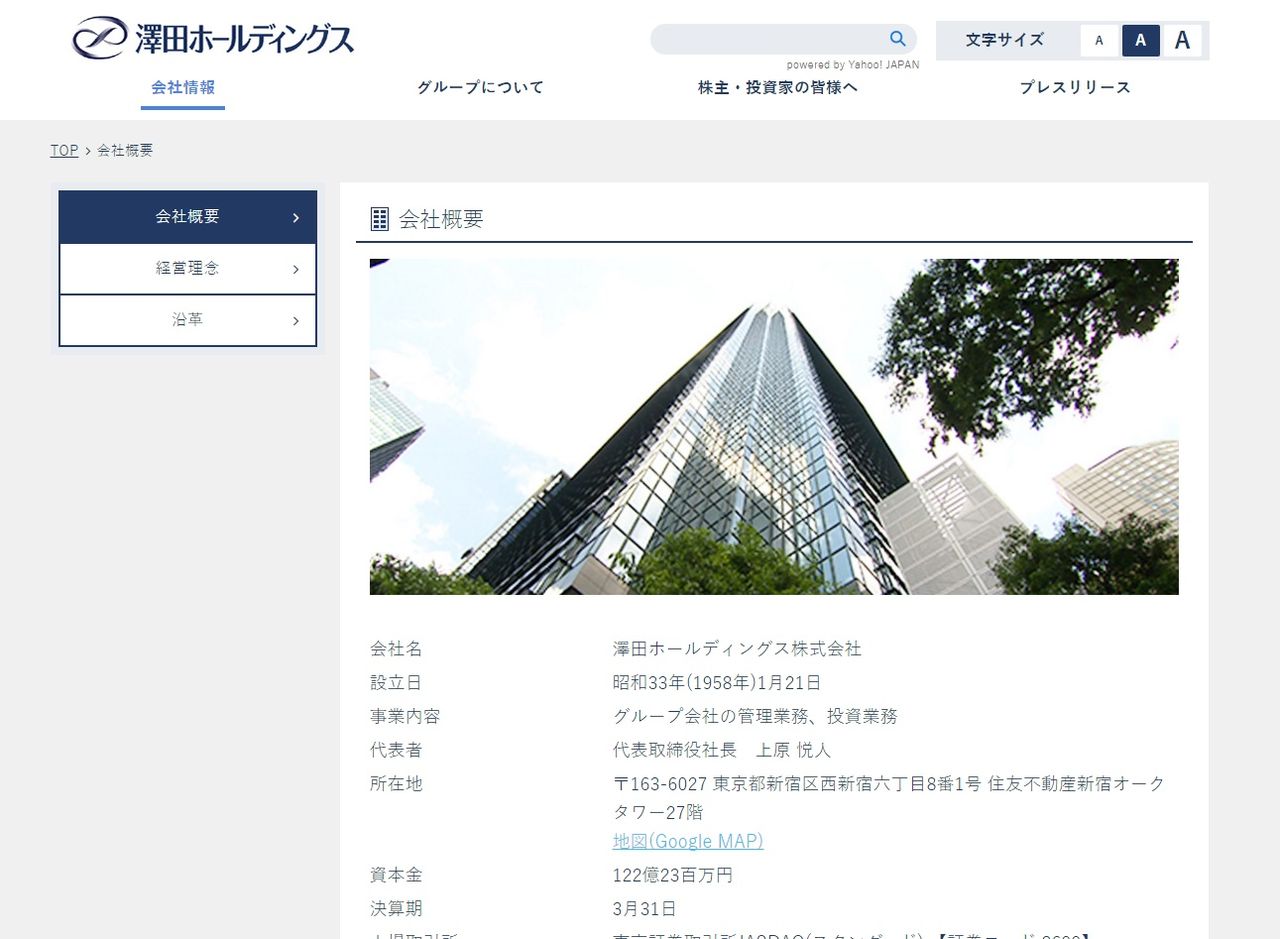Click the 澤田ホールディングス logo
The image size is (1280, 939).
click(213, 38)
